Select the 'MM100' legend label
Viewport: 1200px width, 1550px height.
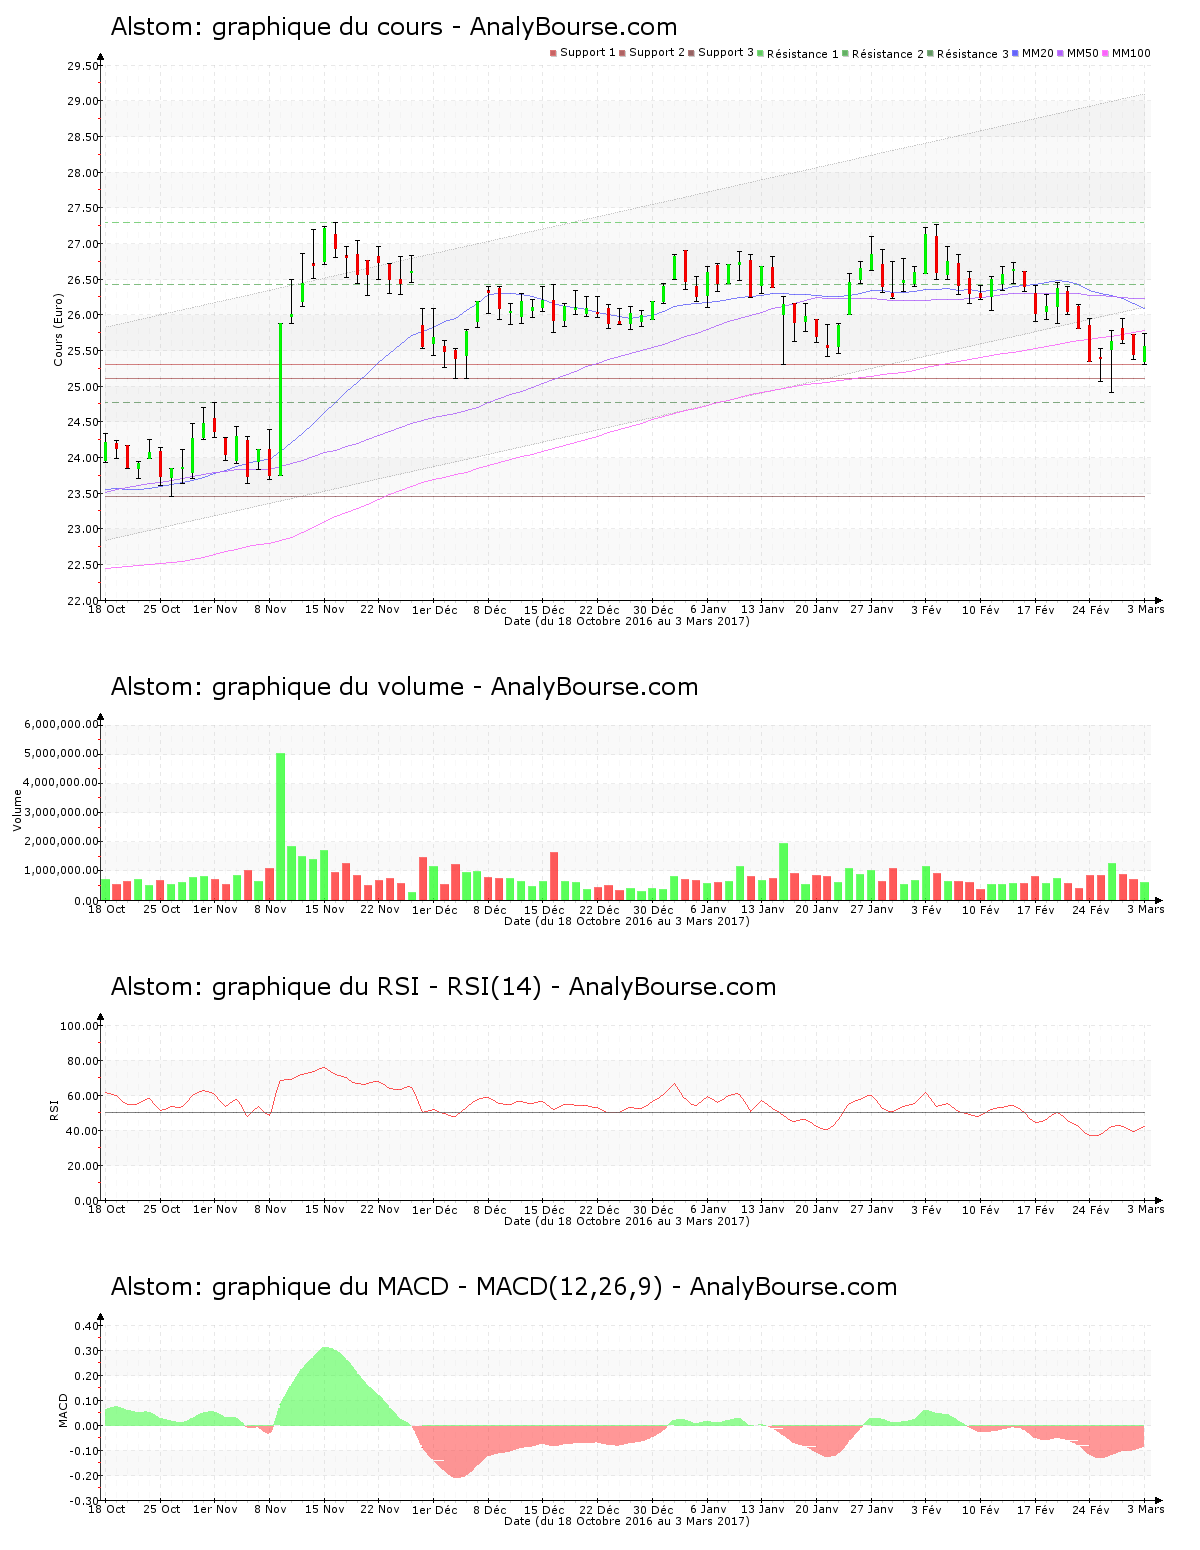pyautogui.click(x=1131, y=53)
